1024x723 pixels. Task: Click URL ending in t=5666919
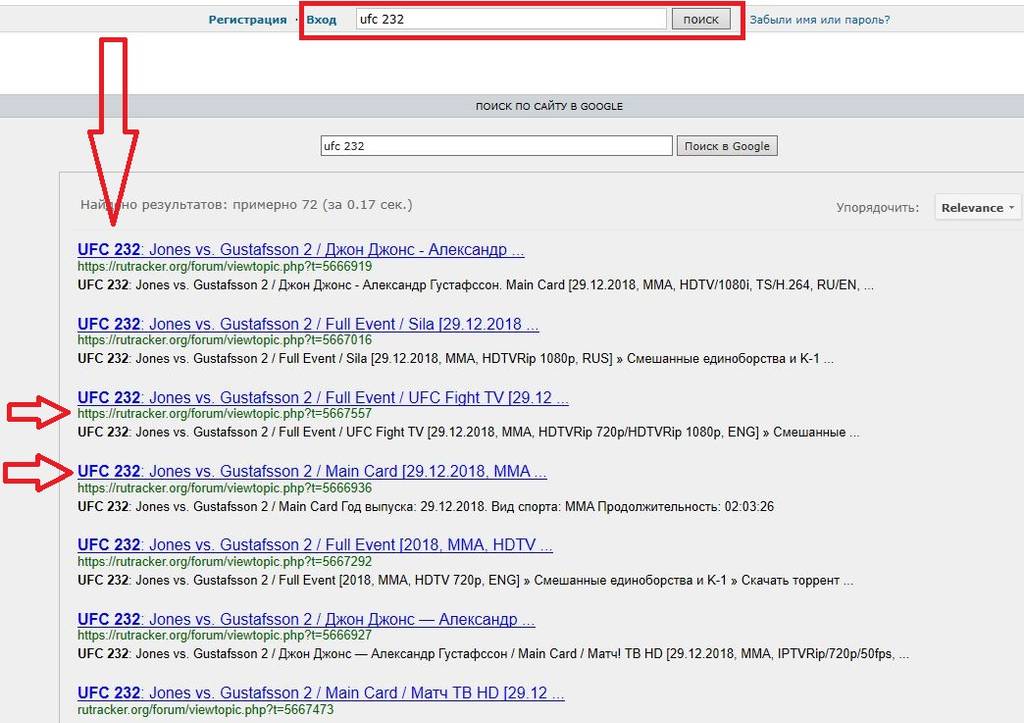(x=225, y=266)
